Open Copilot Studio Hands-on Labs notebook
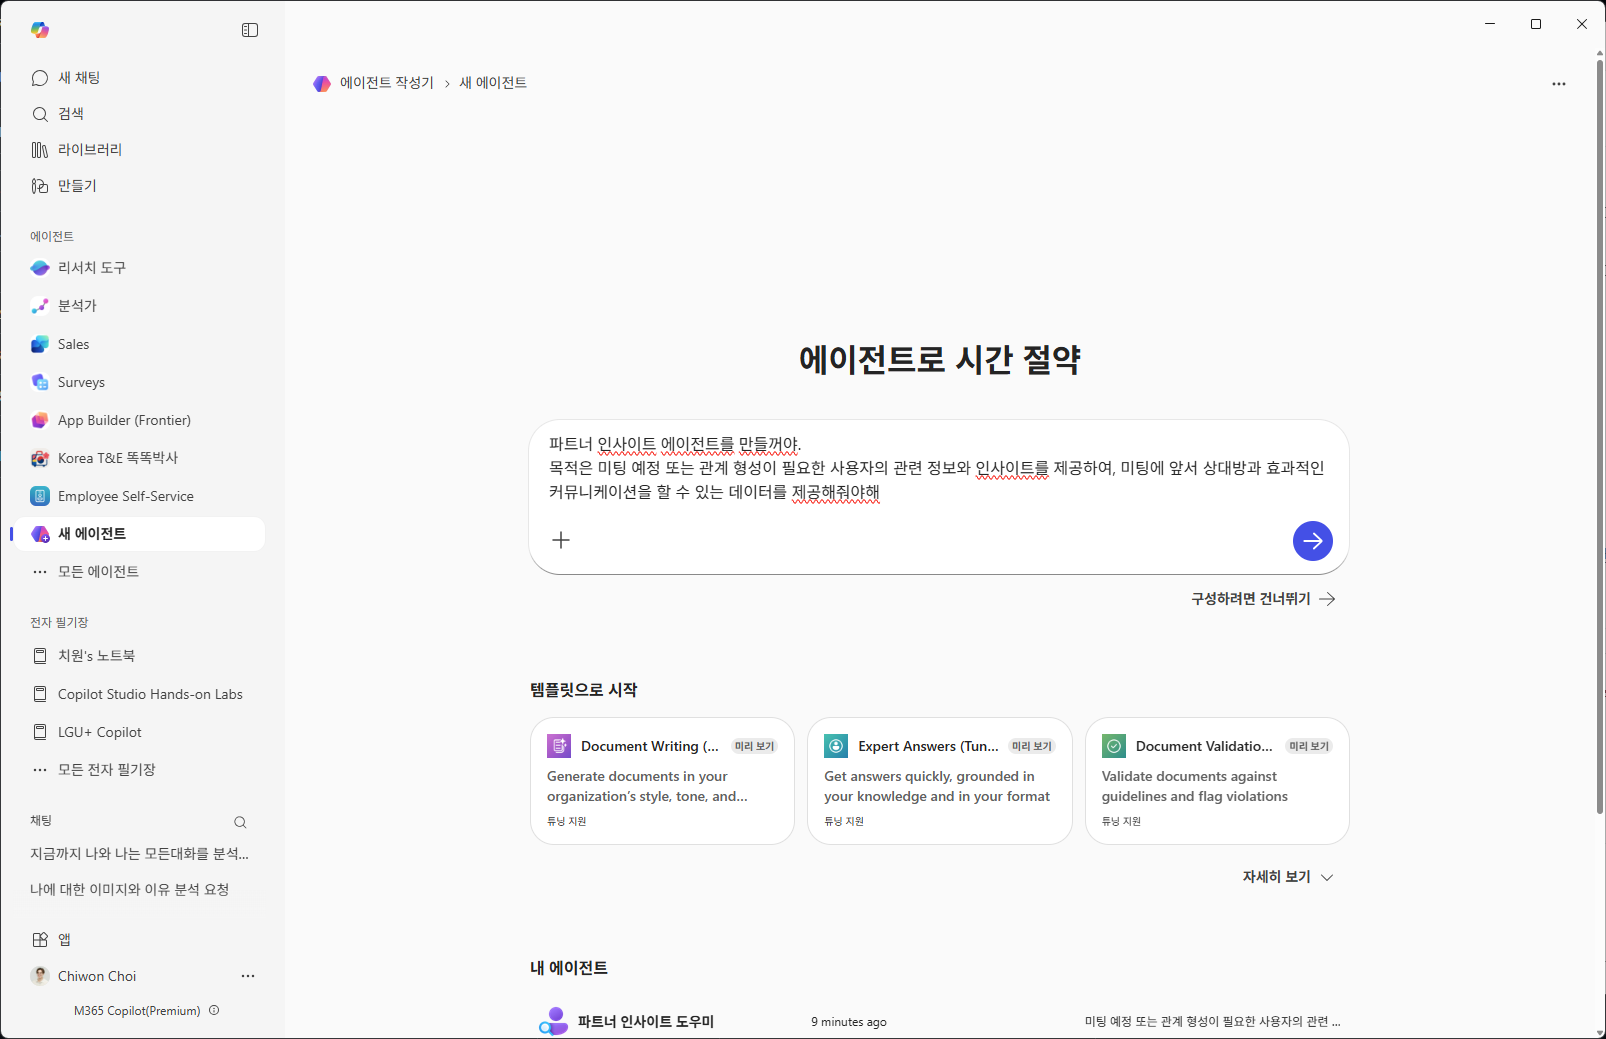This screenshot has width=1606, height=1039. click(140, 694)
